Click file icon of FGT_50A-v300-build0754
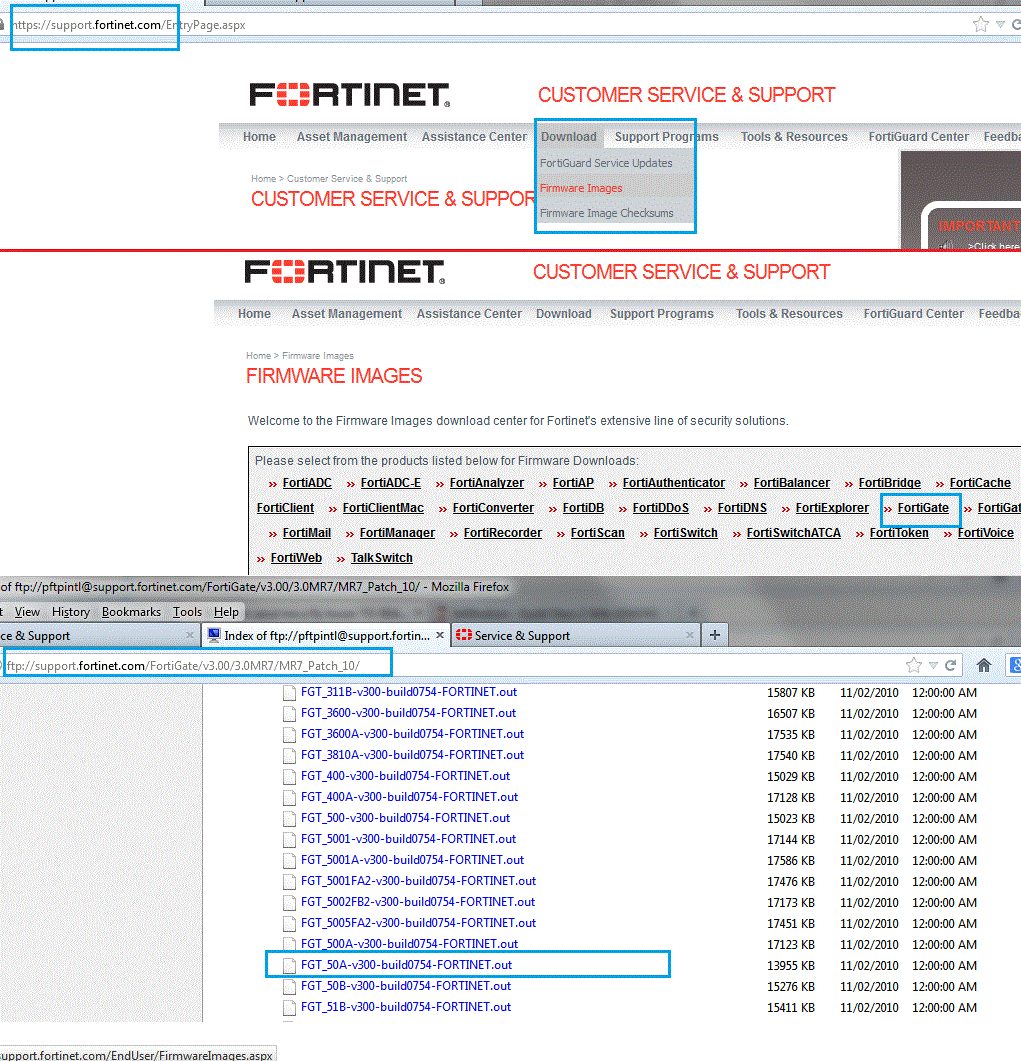This screenshot has width=1021, height=1061. [289, 966]
